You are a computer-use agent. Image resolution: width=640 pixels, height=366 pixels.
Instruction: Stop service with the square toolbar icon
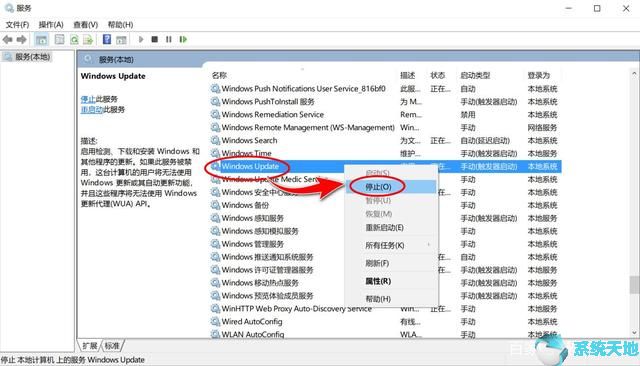pyautogui.click(x=155, y=39)
